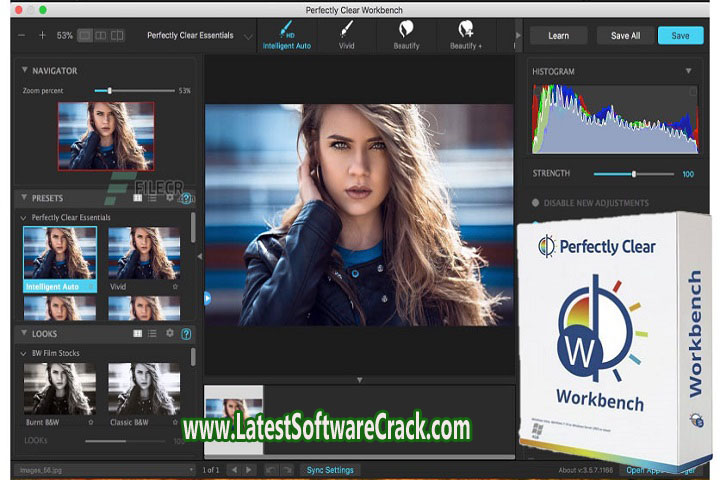Click the zoom in plus icon
Viewport: 720px width, 480px height.
[42, 35]
